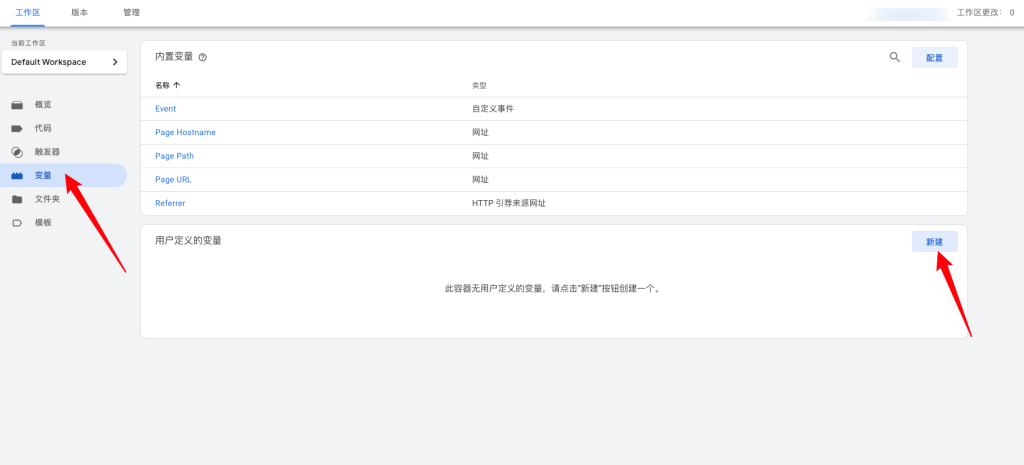
Task: Expand the Default Workspace selector
Action: click(x=64, y=62)
